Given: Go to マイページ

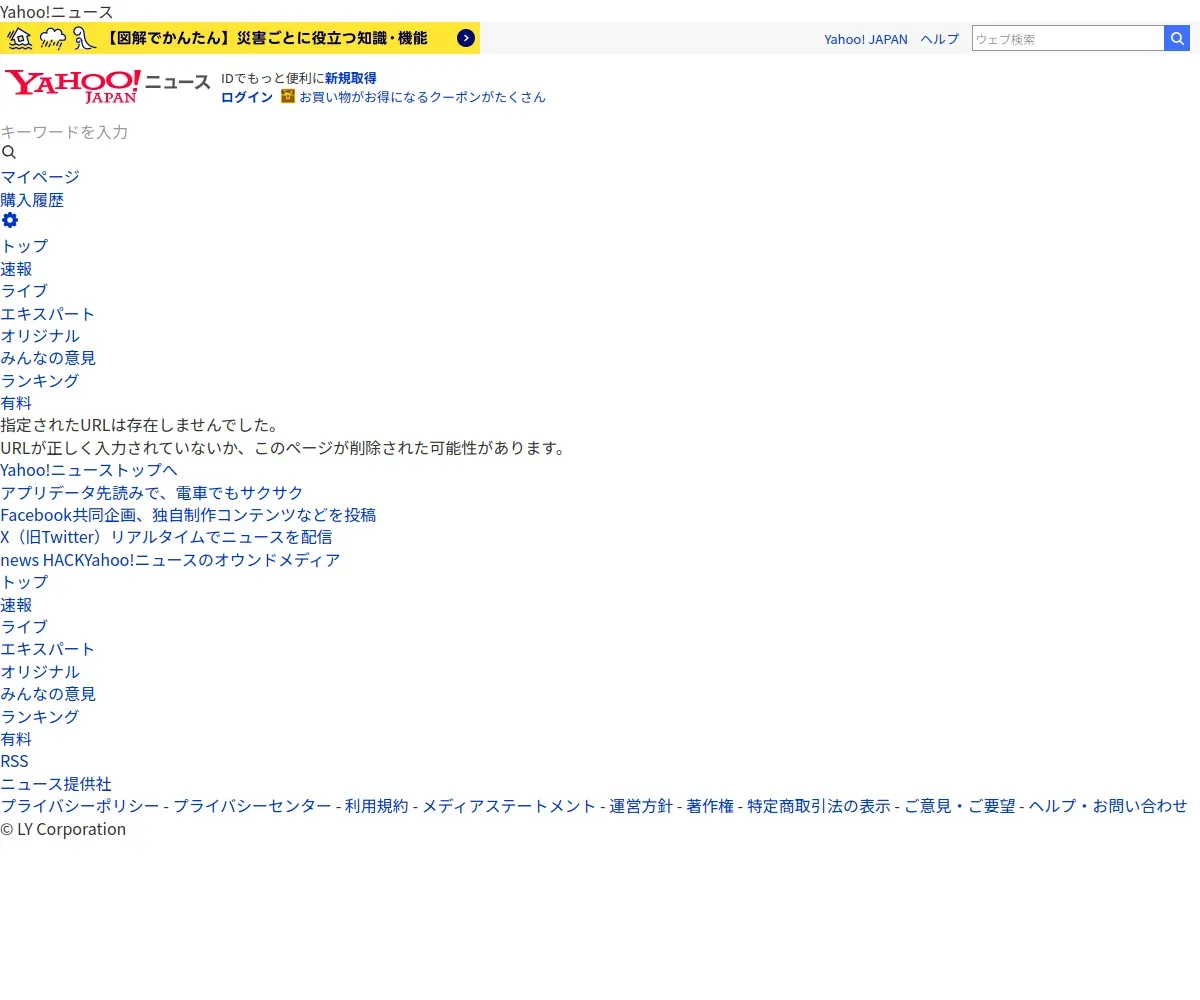Looking at the screenshot, I should tap(40, 177).
